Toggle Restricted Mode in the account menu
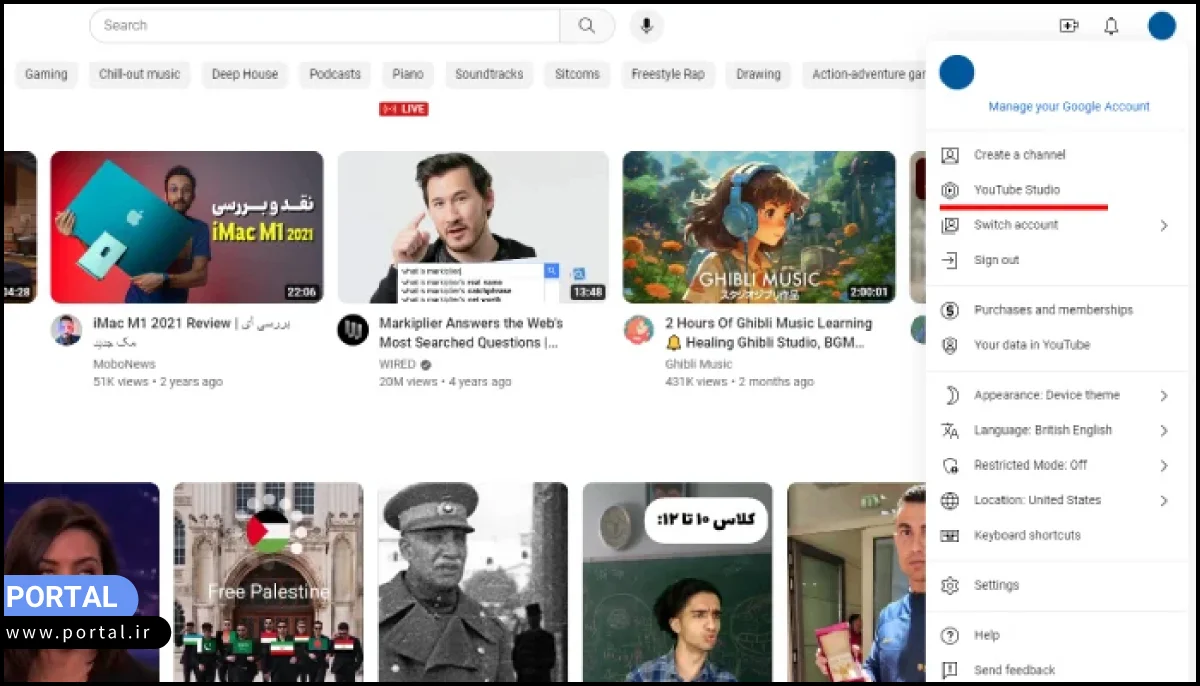The width and height of the screenshot is (1200, 686). (x=1029, y=464)
